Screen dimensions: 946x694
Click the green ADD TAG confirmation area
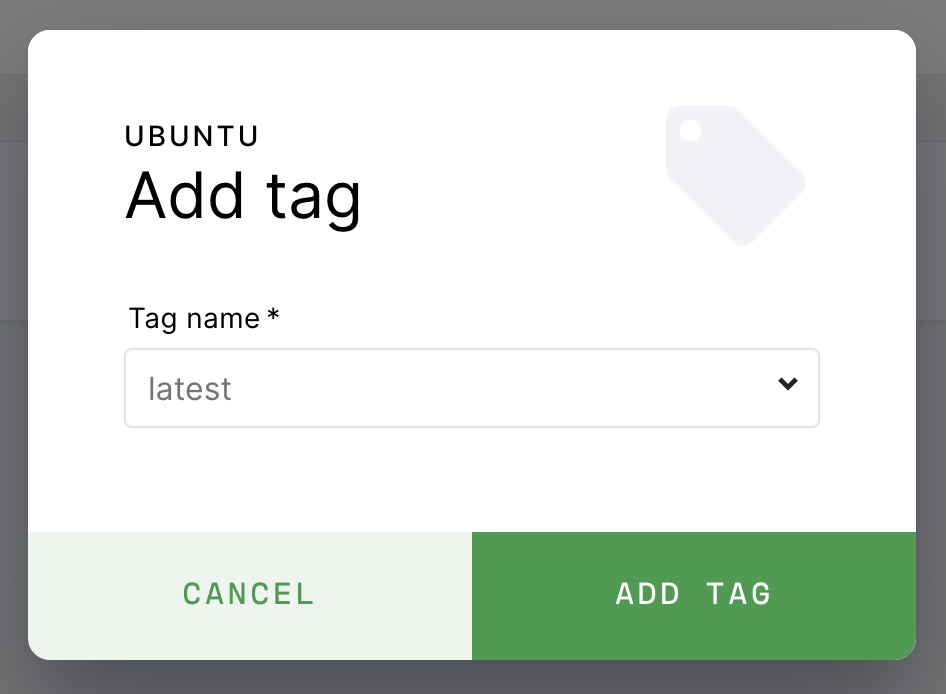[693, 594]
